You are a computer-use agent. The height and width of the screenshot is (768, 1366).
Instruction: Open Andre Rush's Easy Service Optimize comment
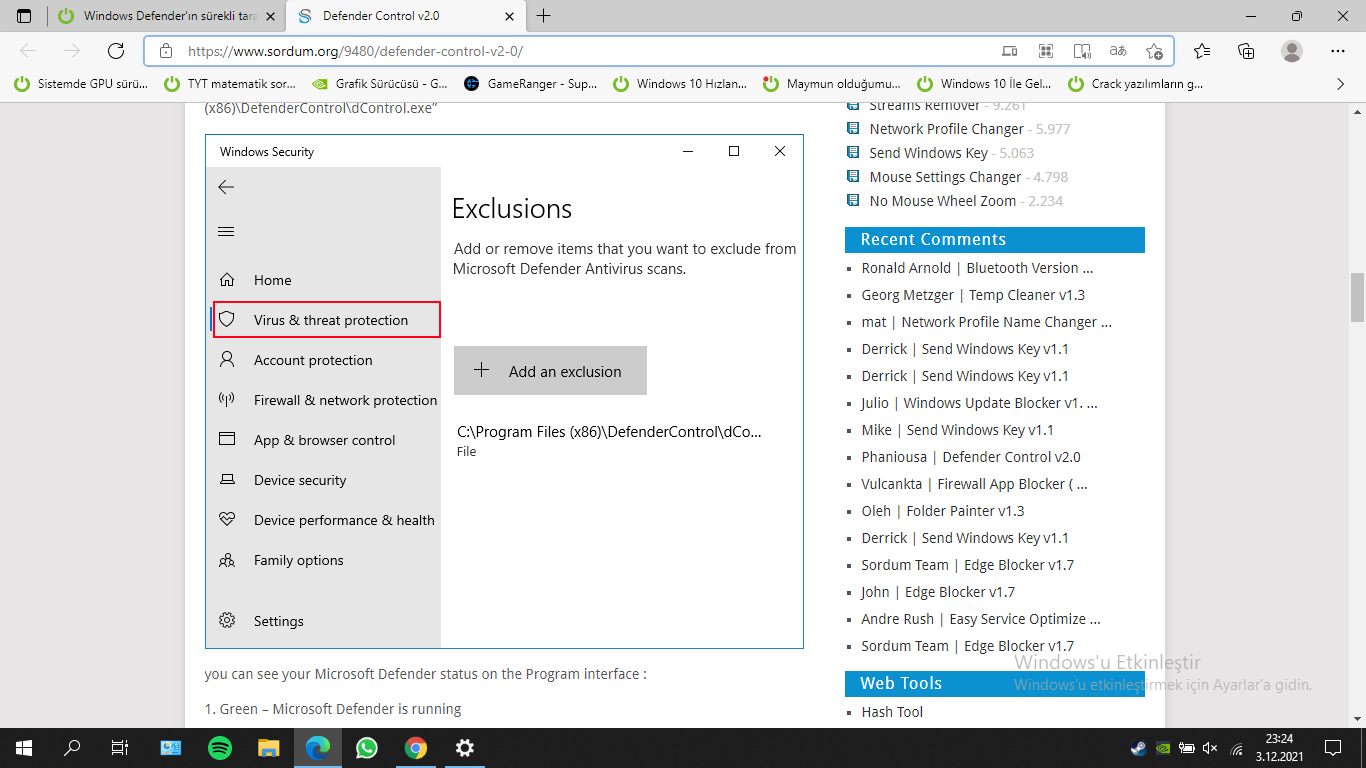(x=981, y=619)
